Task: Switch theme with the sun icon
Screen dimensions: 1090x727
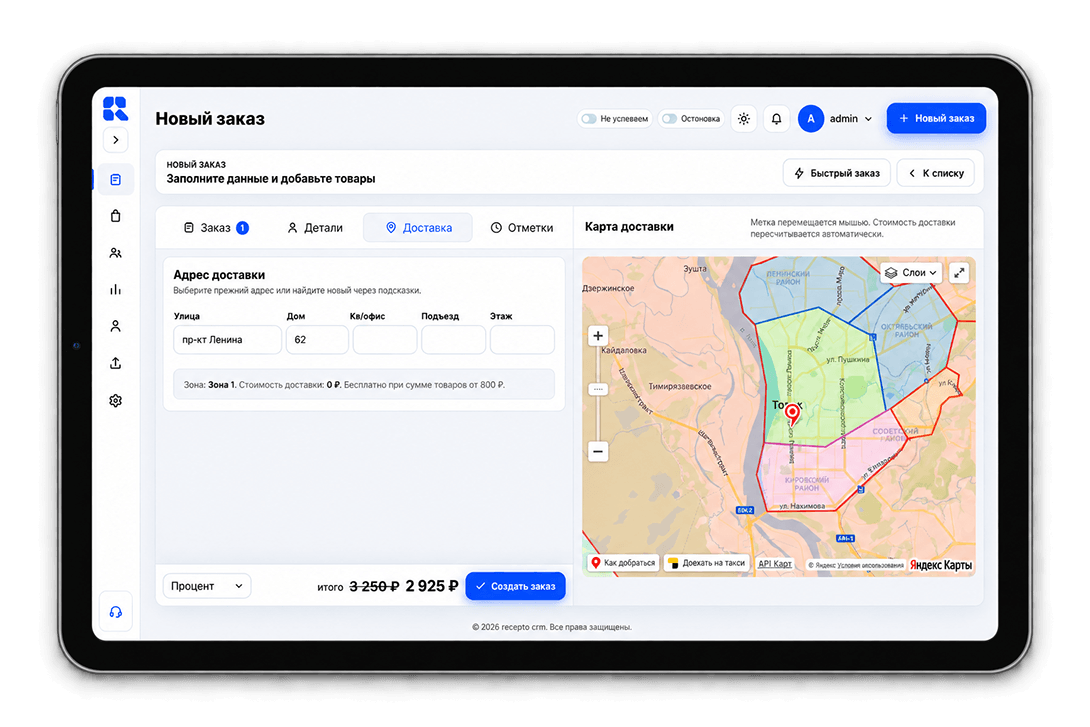Action: 744,119
